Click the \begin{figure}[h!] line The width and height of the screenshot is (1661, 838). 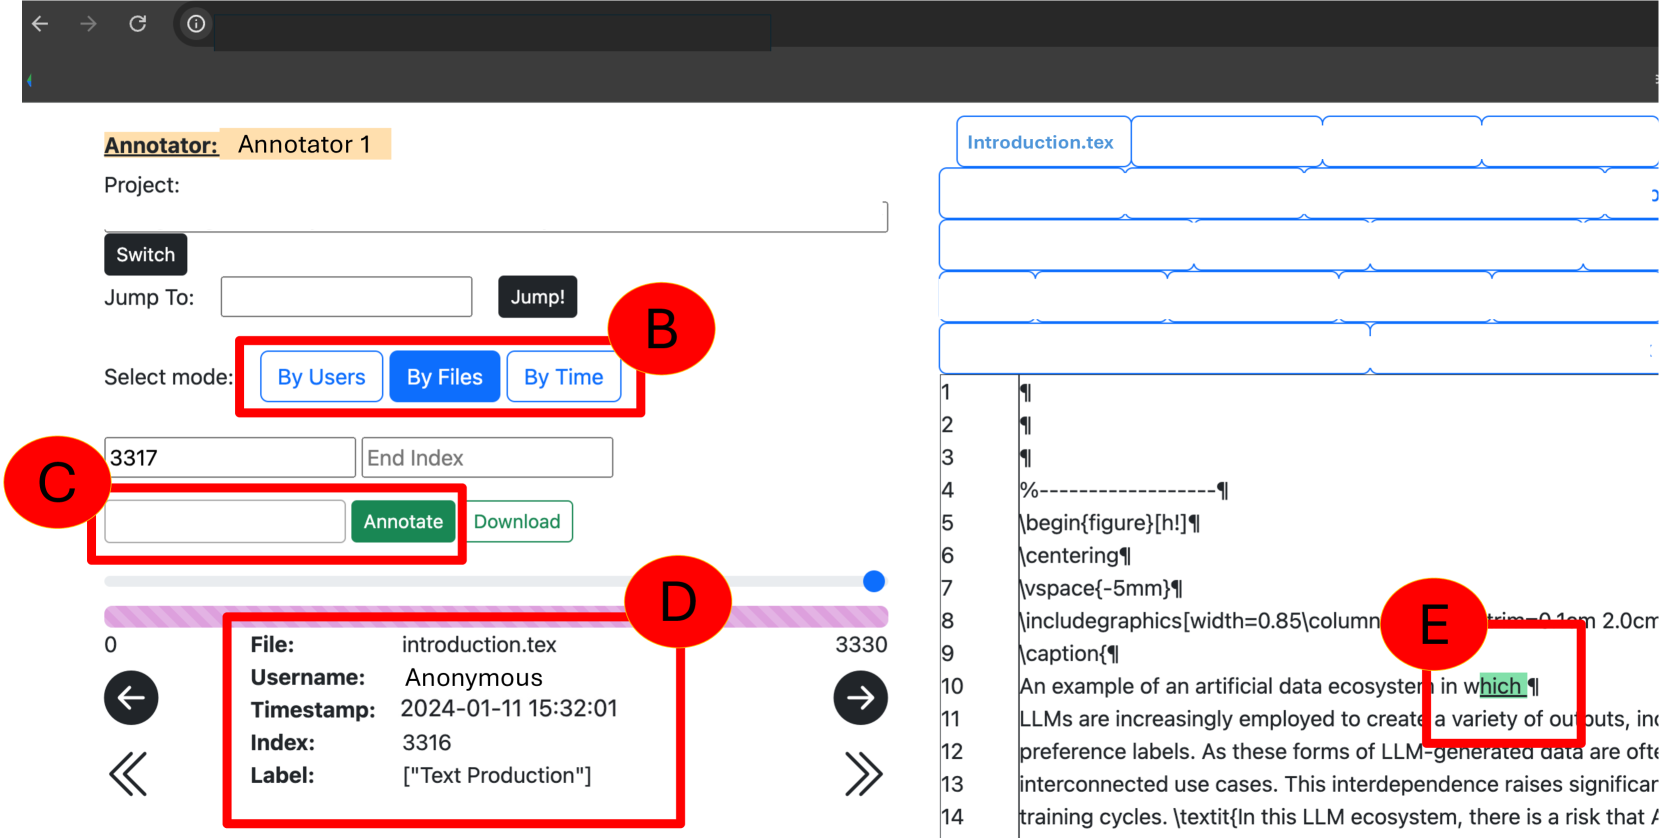click(x=1109, y=523)
